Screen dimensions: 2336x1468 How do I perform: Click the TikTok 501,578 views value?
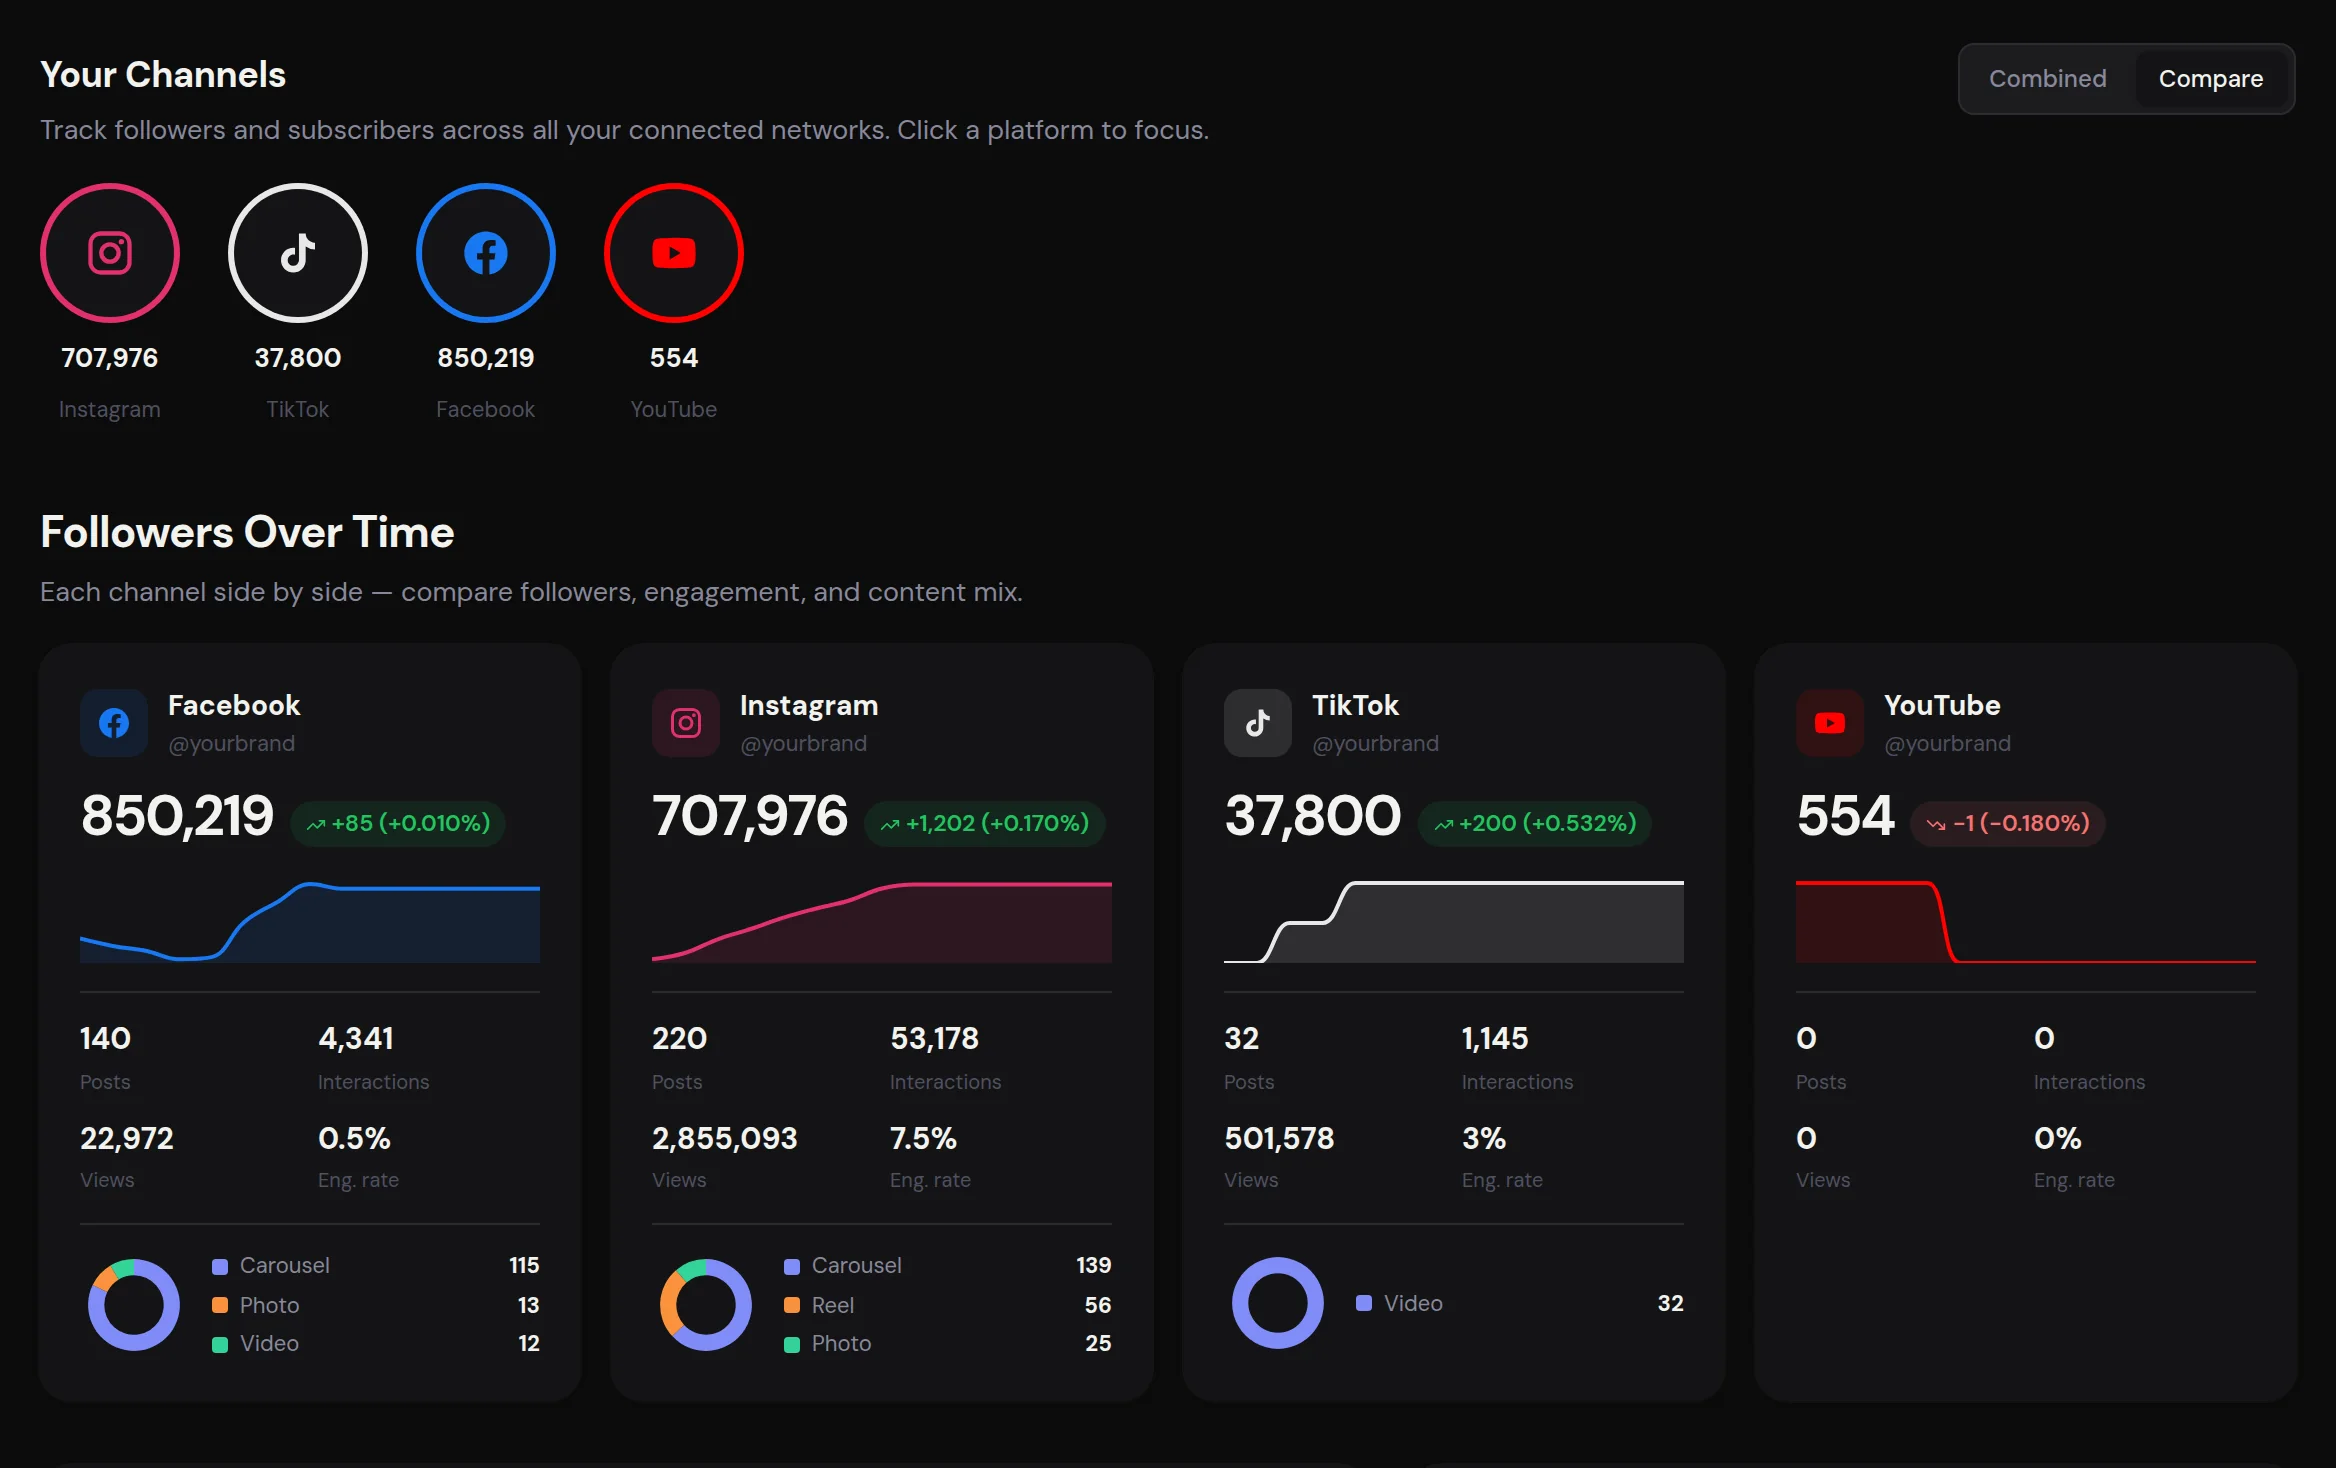[1279, 1139]
